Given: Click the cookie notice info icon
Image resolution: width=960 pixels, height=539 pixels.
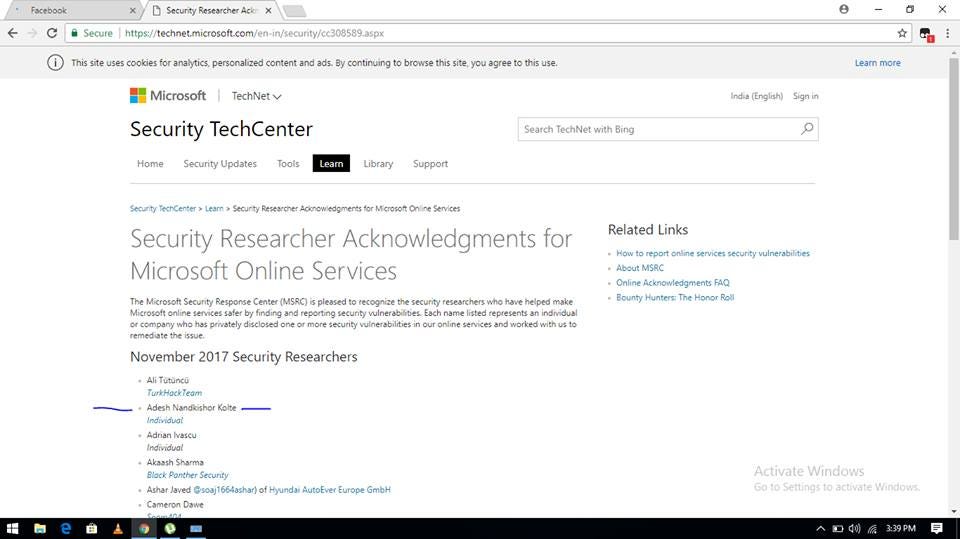Looking at the screenshot, I should (55, 62).
